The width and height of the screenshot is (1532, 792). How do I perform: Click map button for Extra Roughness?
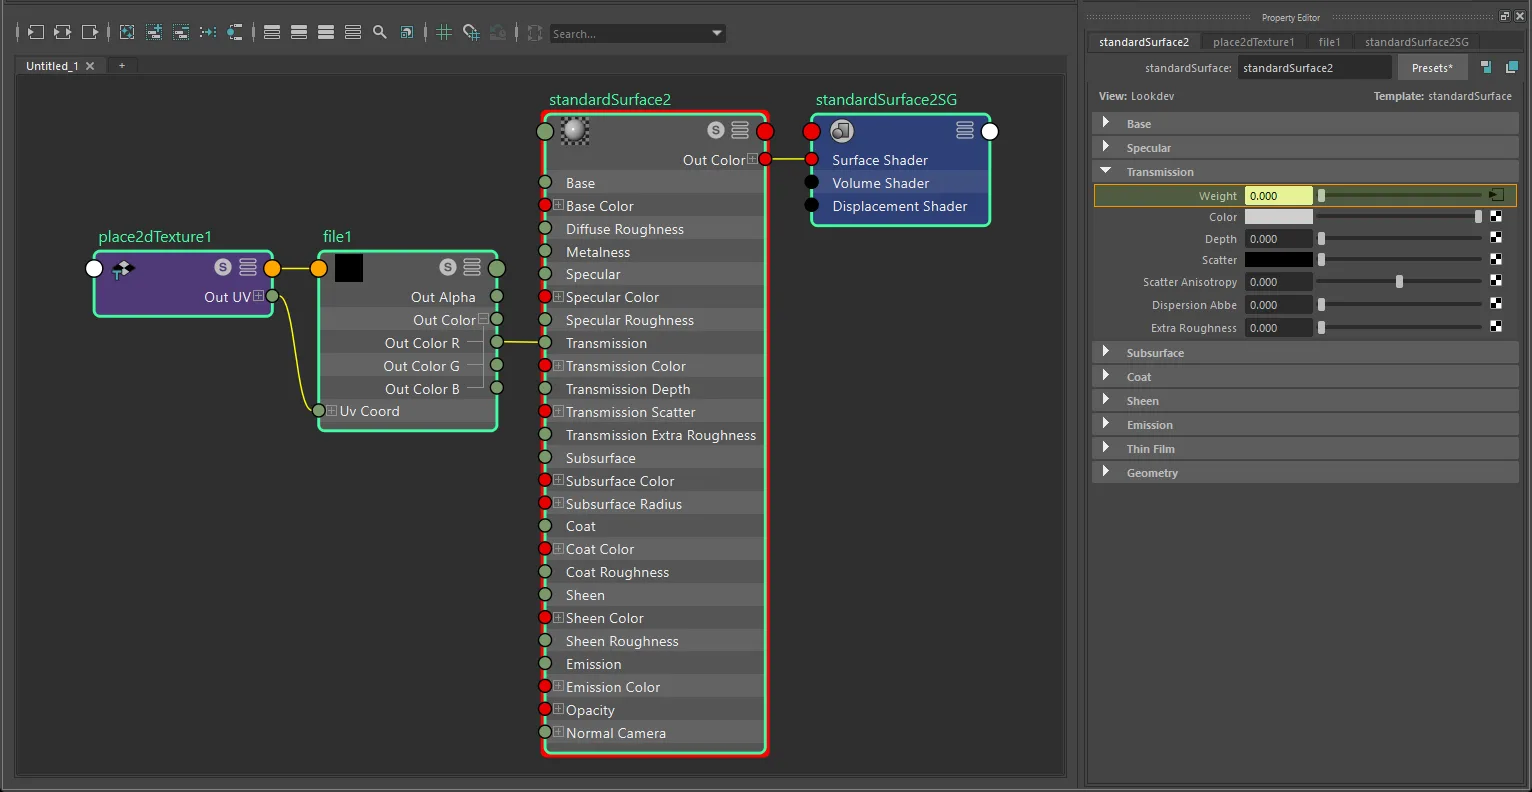coord(1496,327)
